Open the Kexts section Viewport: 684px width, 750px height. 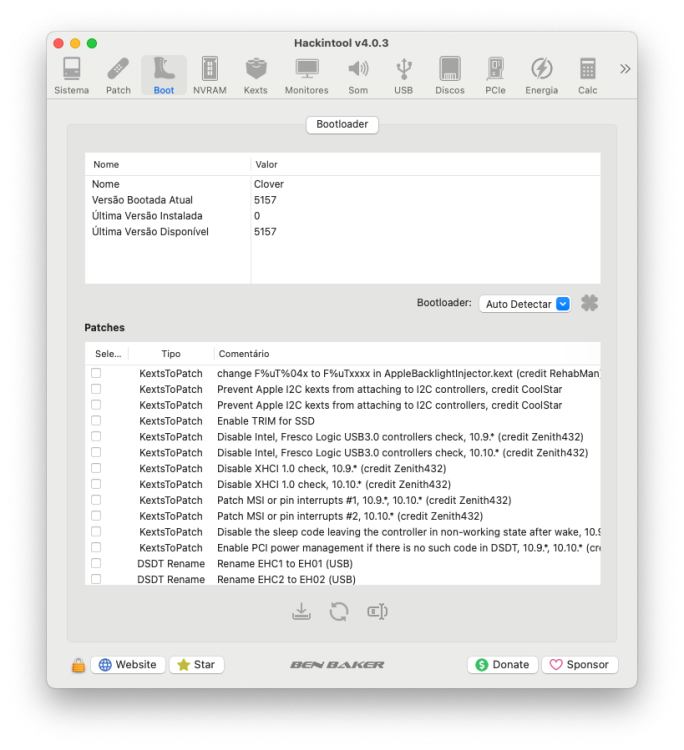(255, 76)
